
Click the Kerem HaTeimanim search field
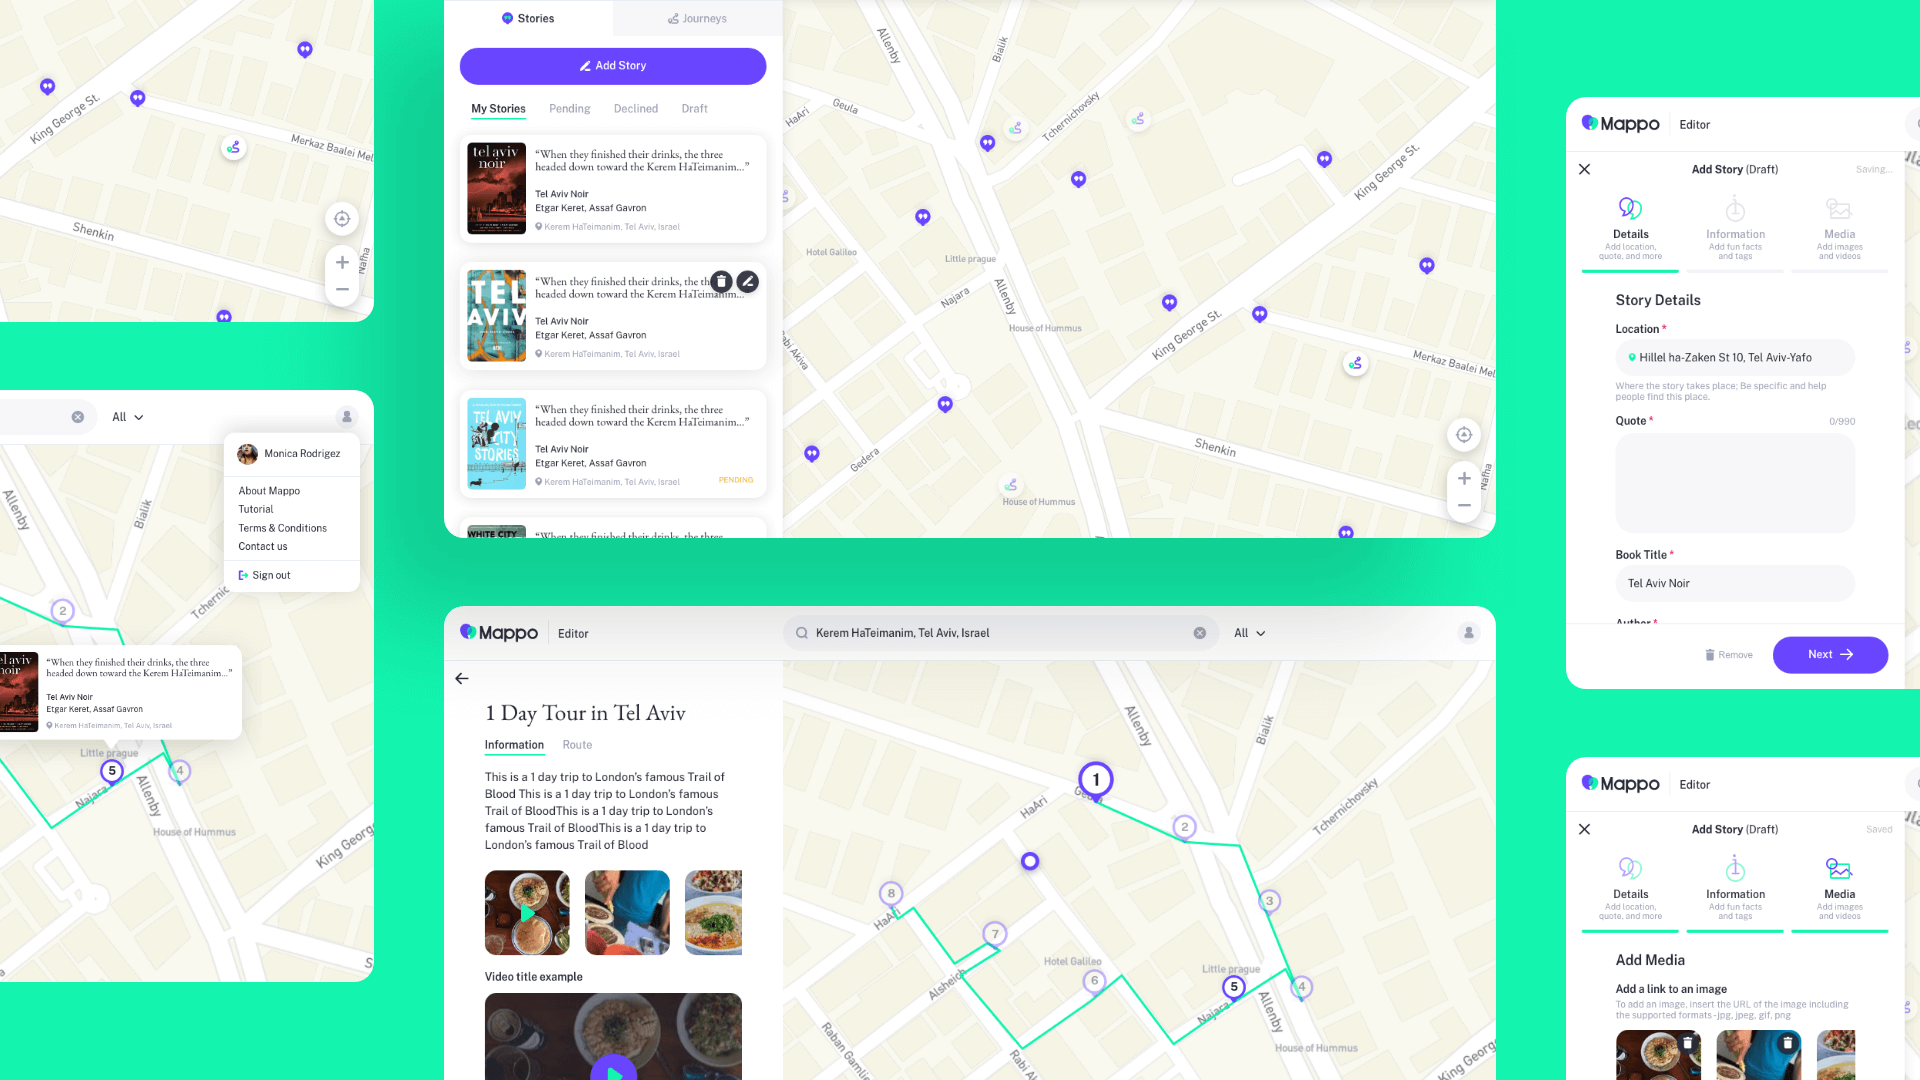pyautogui.click(x=1000, y=633)
